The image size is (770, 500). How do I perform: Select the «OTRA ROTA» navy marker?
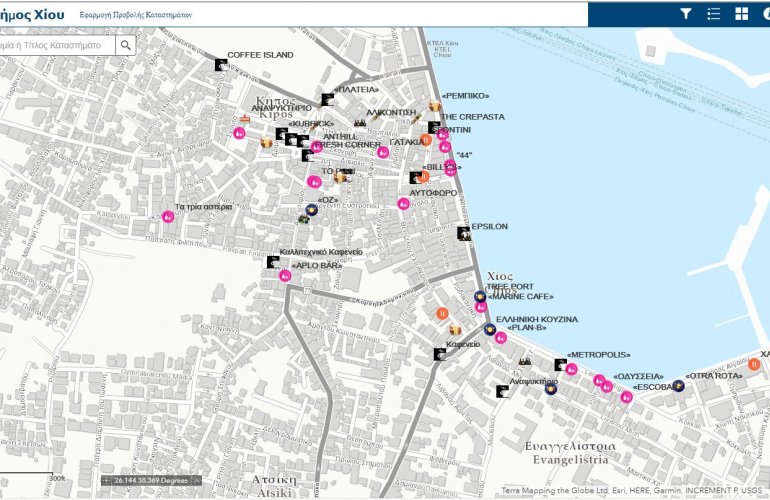[x=678, y=386]
